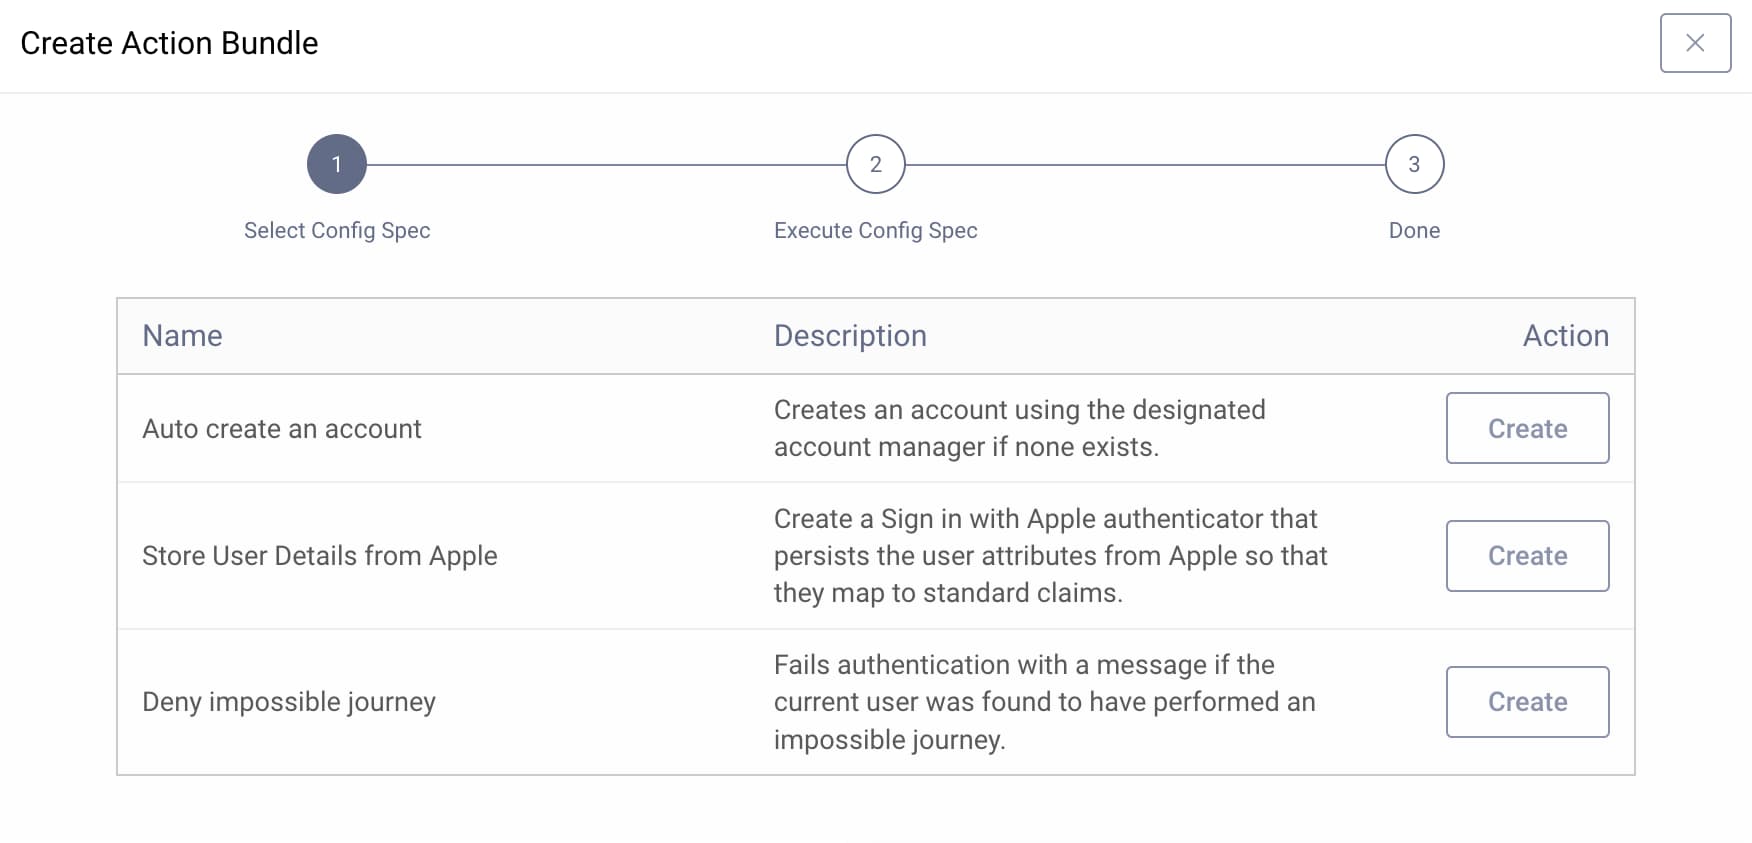The height and width of the screenshot is (843, 1752).
Task: Select the "Auto create an account" row name
Action: (x=282, y=429)
